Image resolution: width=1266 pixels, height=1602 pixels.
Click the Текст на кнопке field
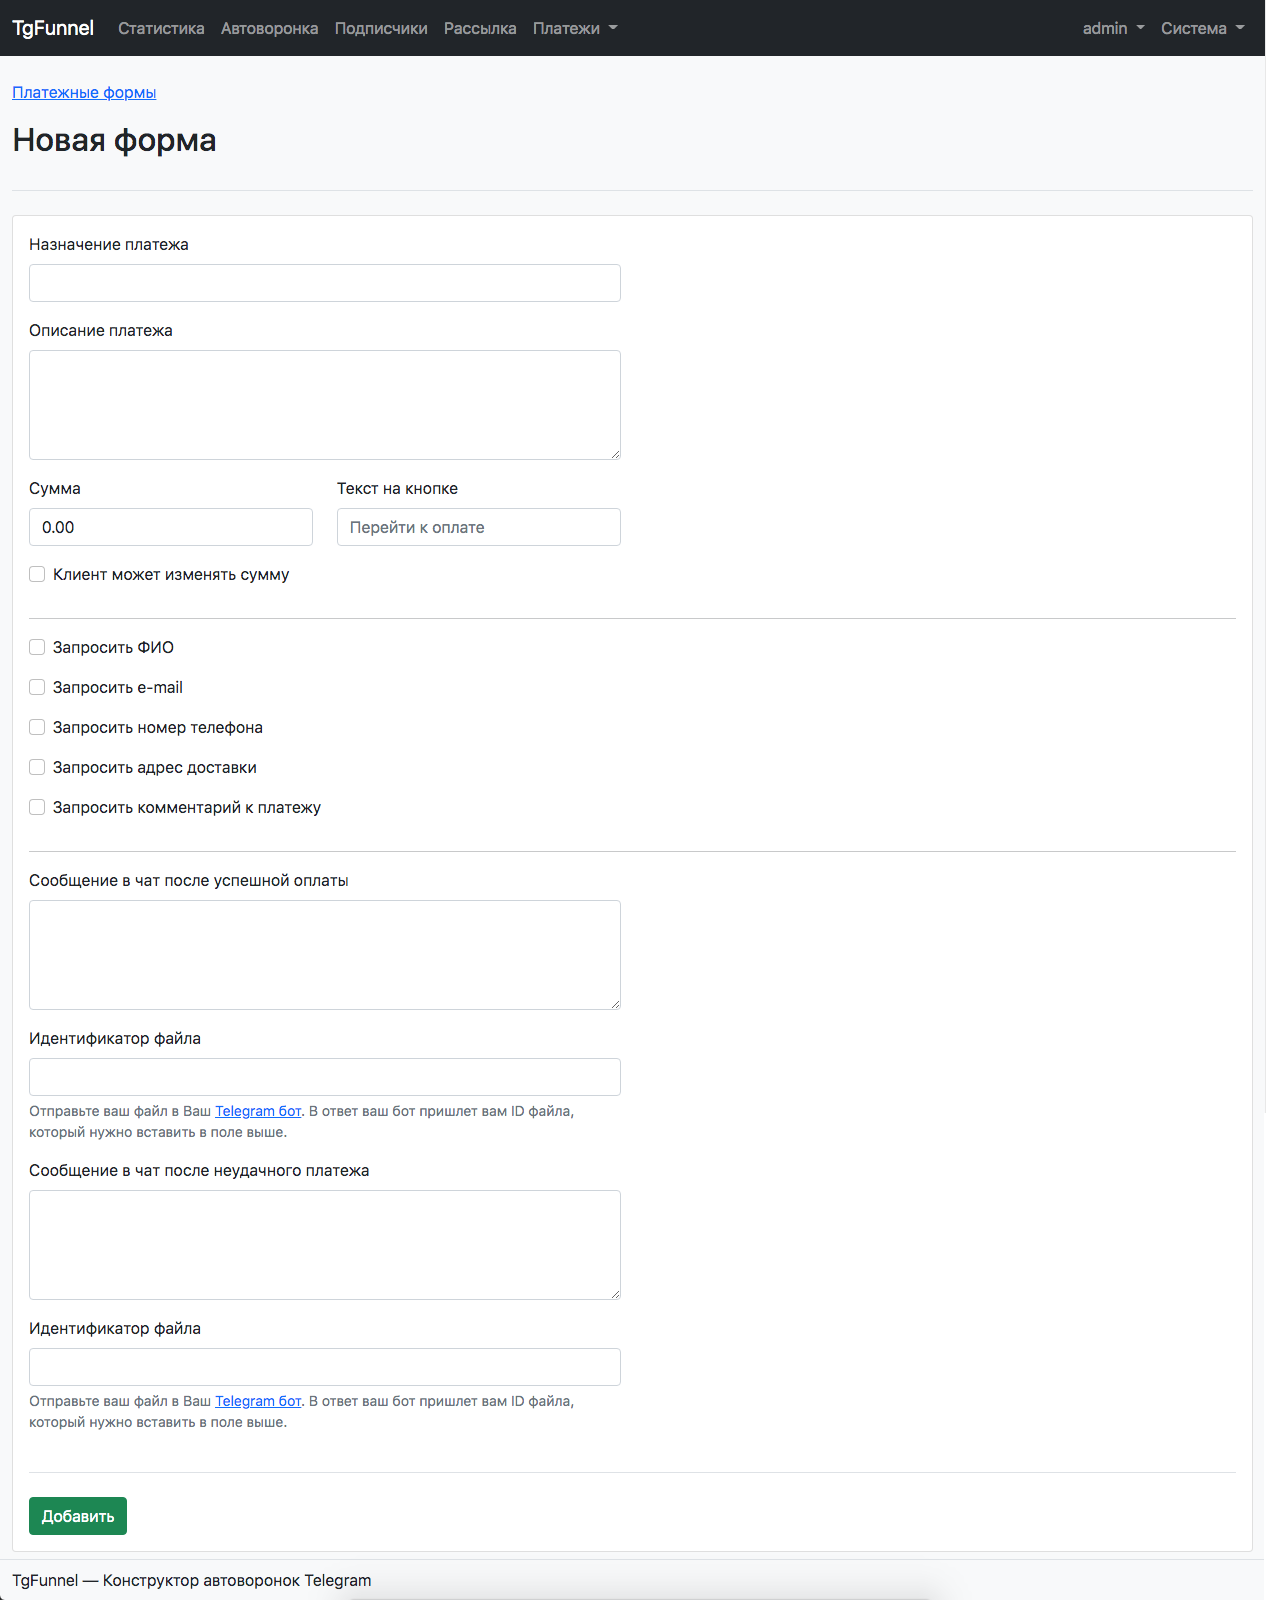pyautogui.click(x=478, y=527)
